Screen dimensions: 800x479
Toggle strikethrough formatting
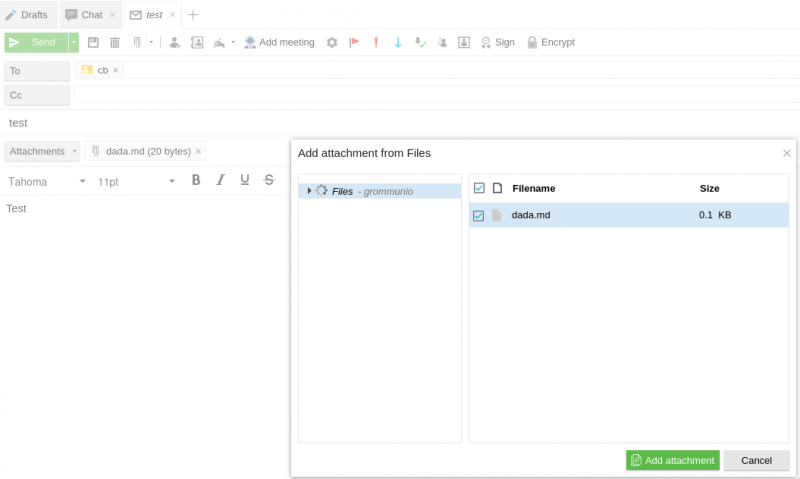(269, 180)
